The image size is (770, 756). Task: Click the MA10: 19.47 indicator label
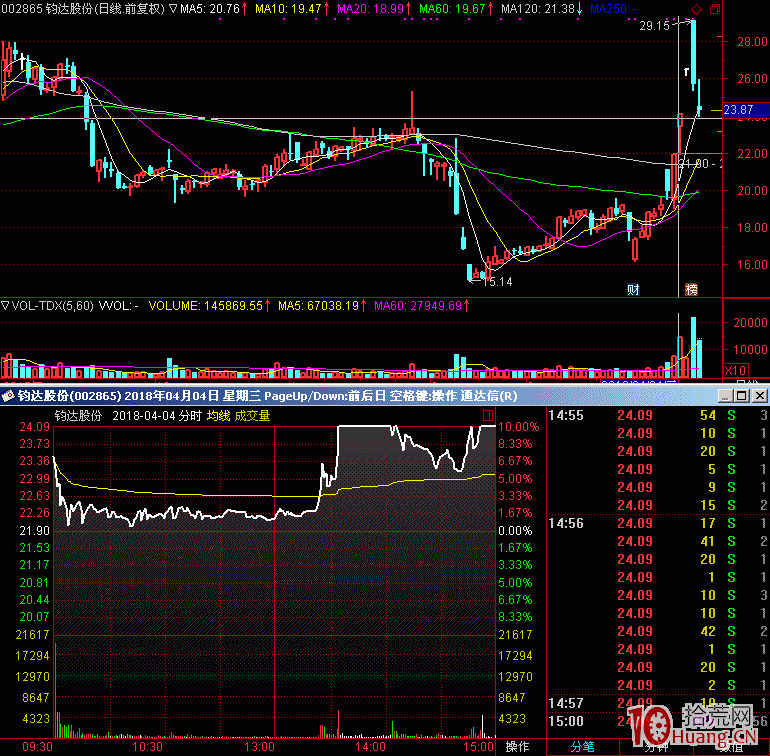[292, 9]
